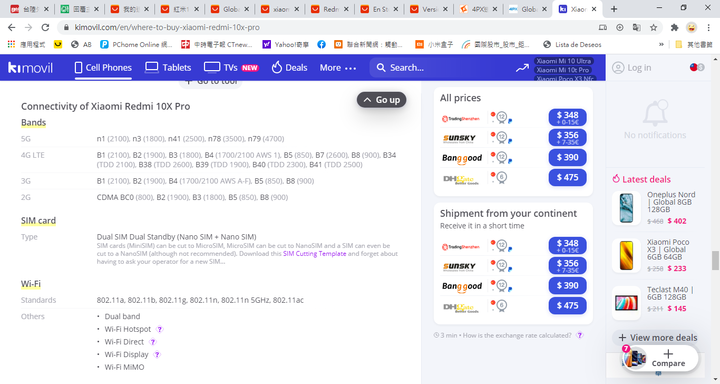The width and height of the screenshot is (720, 384).
Task: Toggle the language and currency flag switch
Action: 697,68
